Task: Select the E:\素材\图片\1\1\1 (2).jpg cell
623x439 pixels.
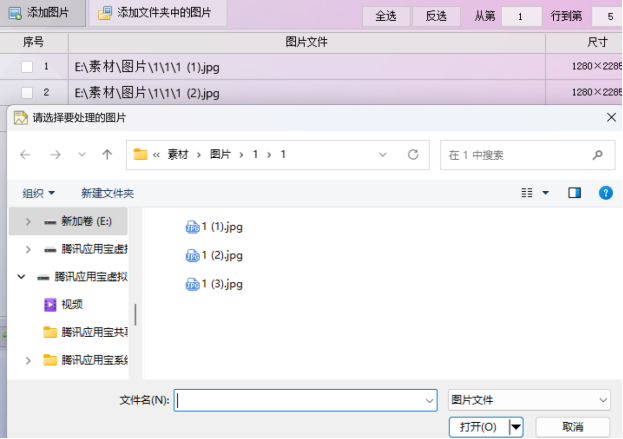Action: coord(306,93)
